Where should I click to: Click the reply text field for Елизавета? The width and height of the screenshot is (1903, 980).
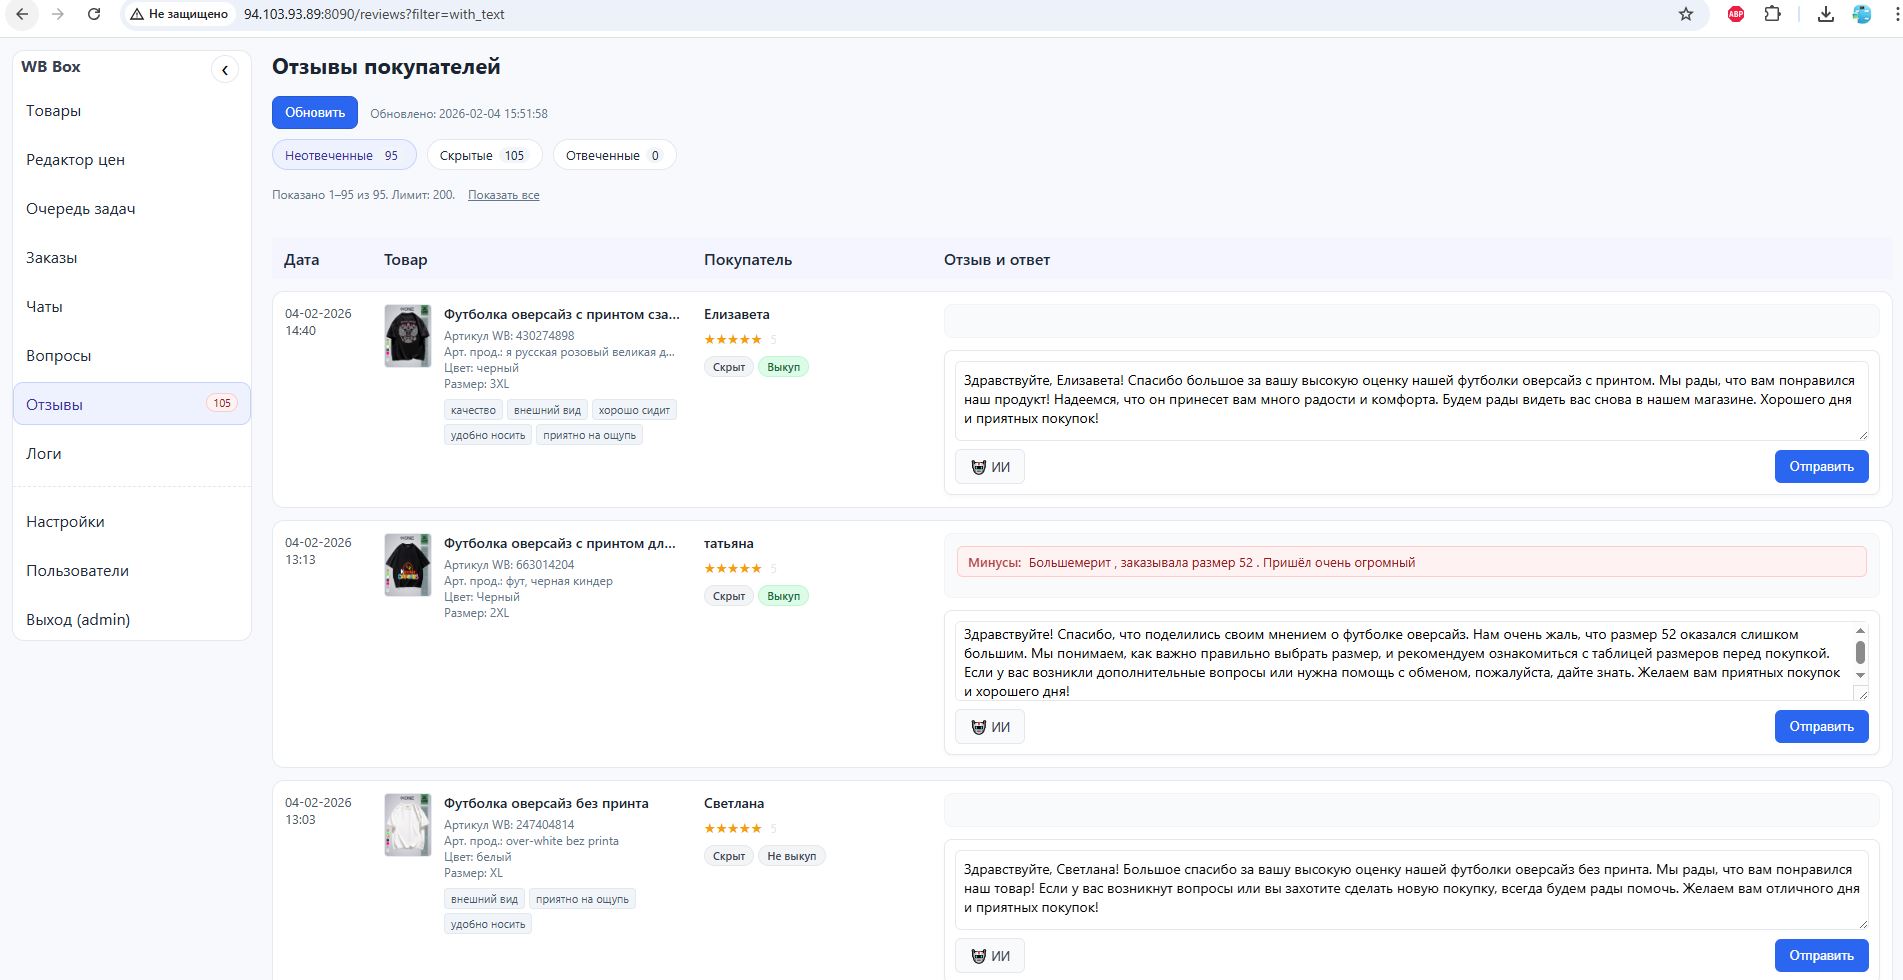point(1410,400)
